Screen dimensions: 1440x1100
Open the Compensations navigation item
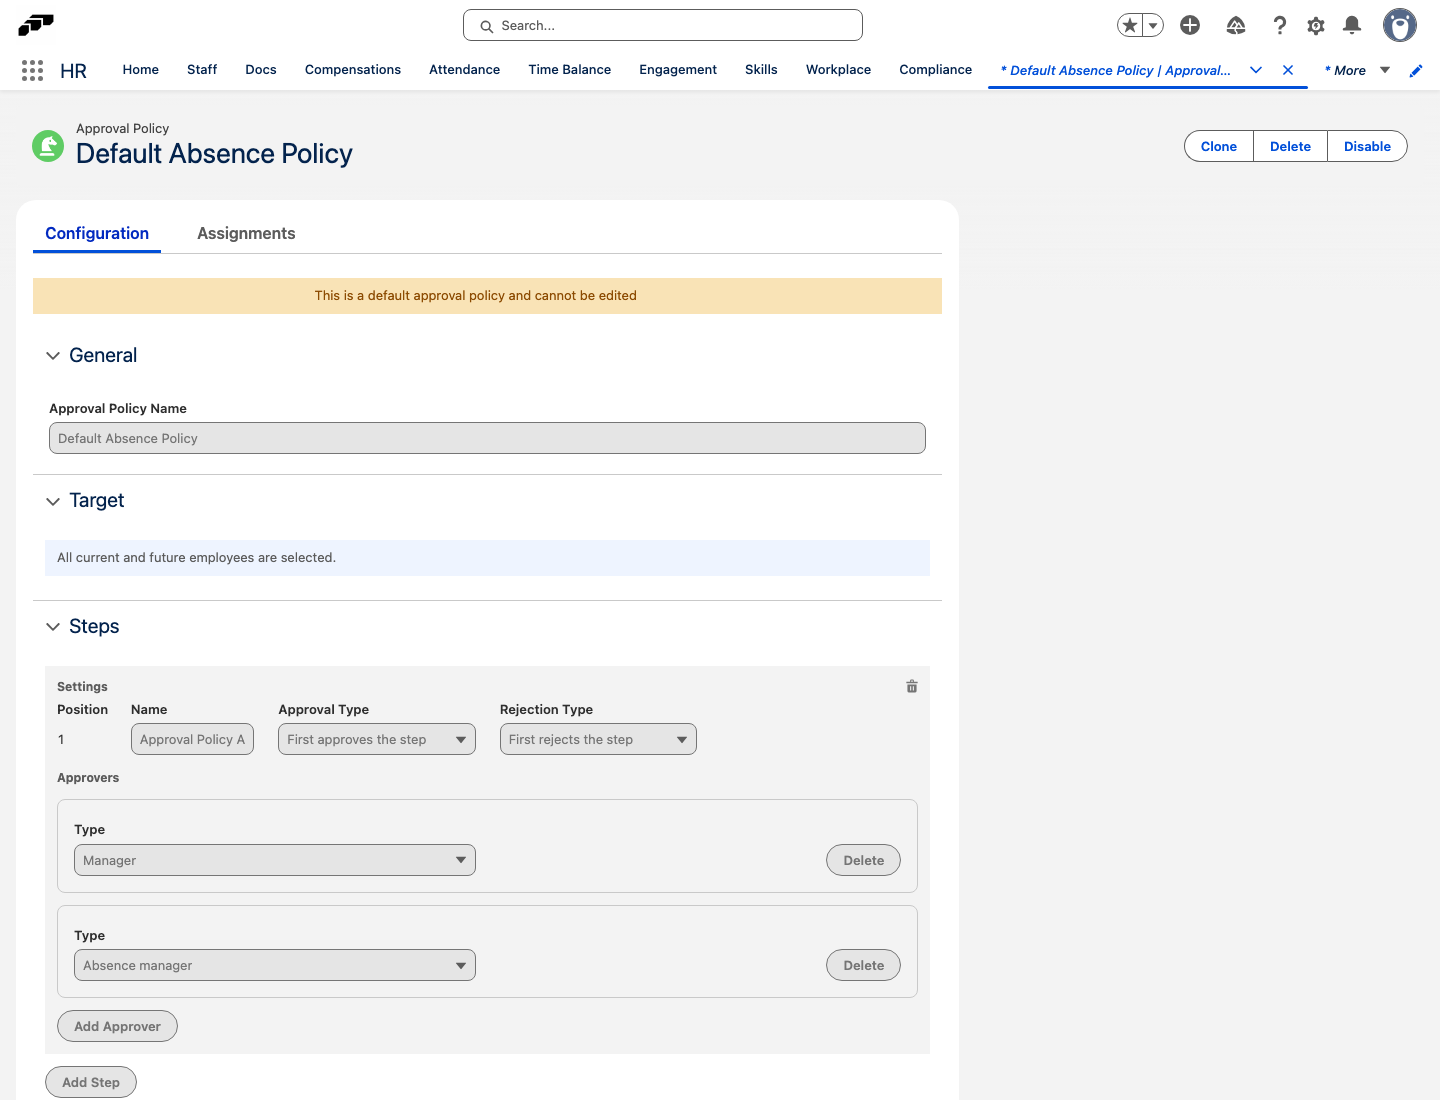353,70
